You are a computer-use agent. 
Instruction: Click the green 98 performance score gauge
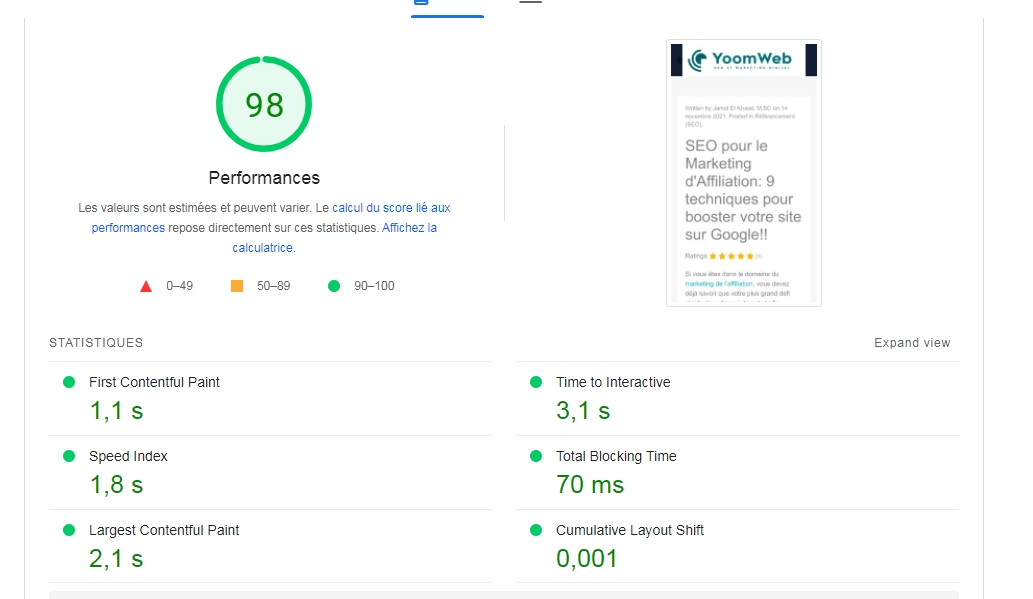pyautogui.click(x=264, y=105)
